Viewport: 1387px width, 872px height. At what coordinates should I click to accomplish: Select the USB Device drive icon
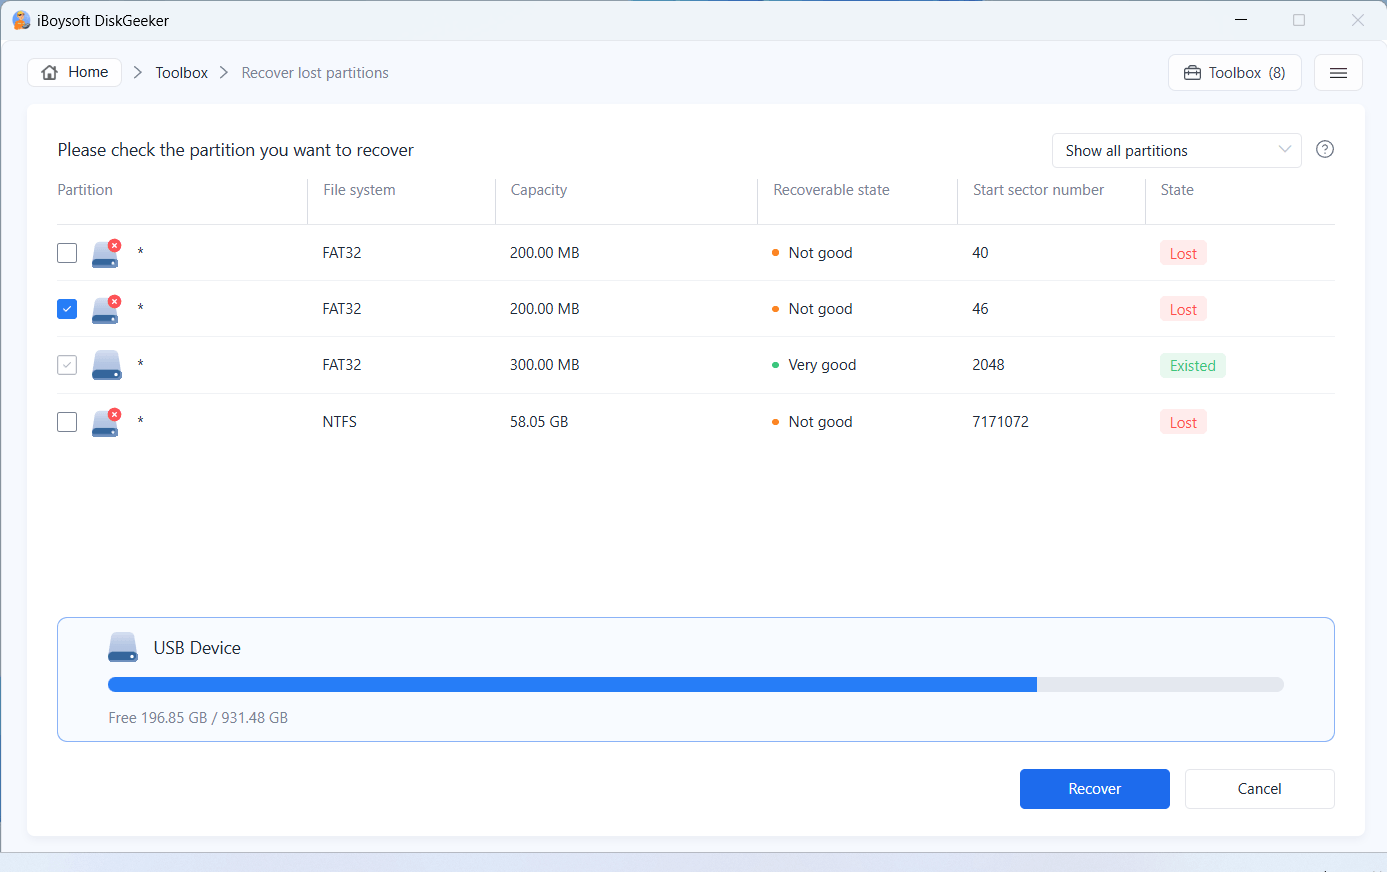point(123,647)
